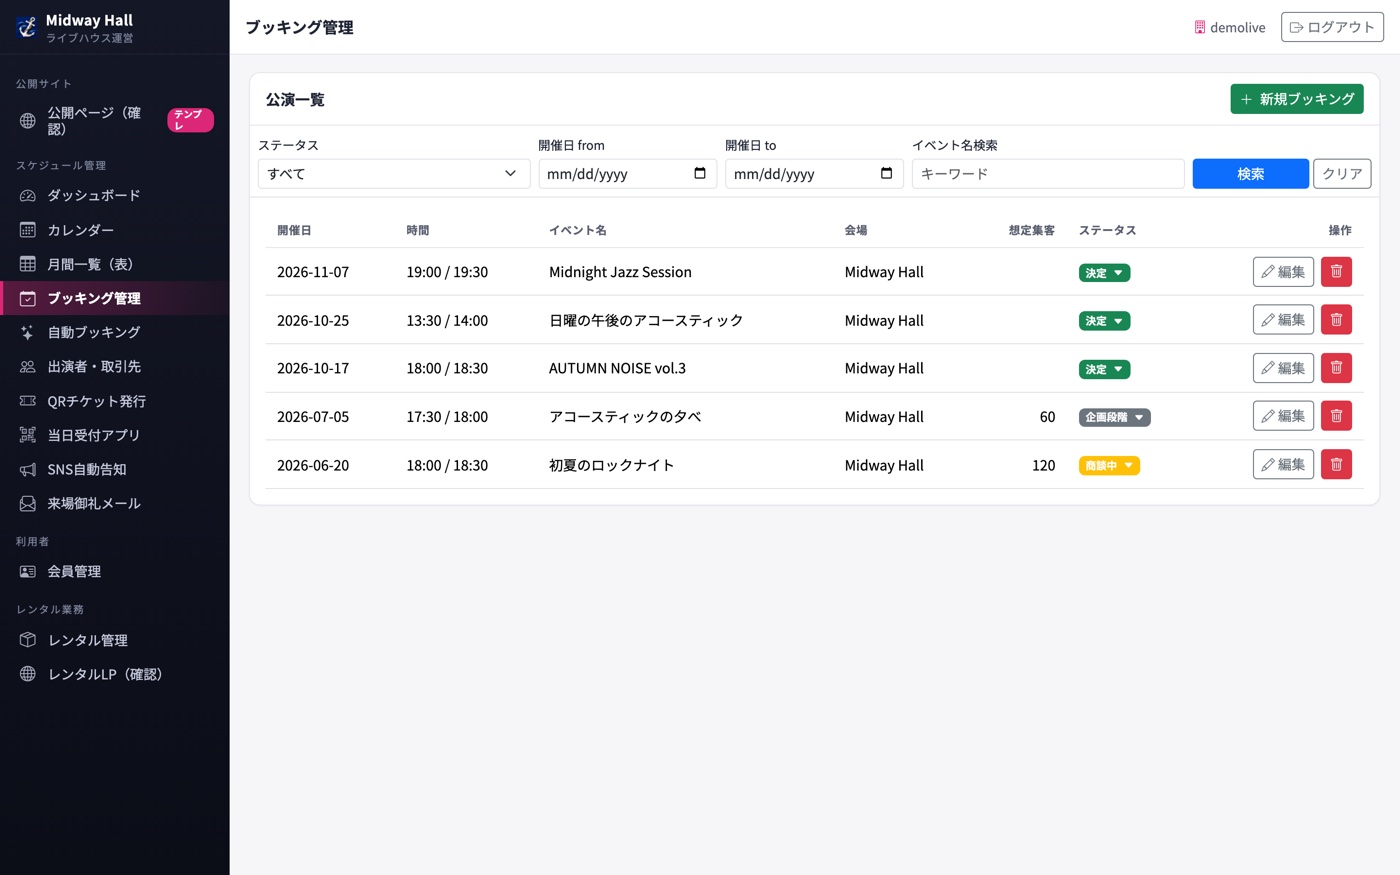Focus the イベント名検索 keyword field
The width and height of the screenshot is (1400, 875).
click(1048, 173)
